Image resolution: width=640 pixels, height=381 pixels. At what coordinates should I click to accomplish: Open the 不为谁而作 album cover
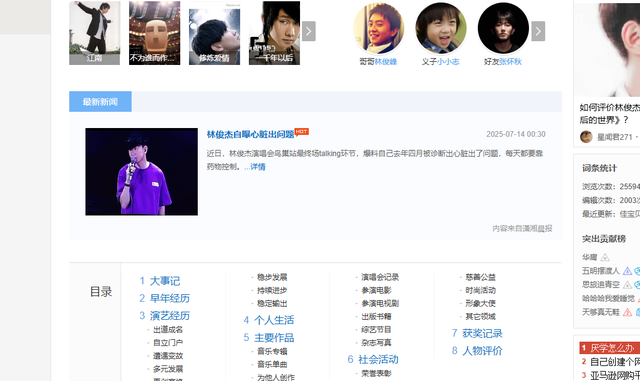(155, 33)
